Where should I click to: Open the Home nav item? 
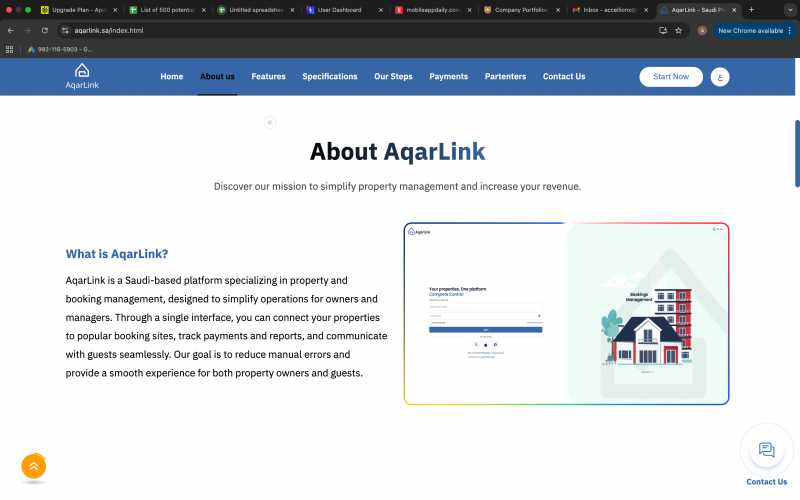(171, 77)
